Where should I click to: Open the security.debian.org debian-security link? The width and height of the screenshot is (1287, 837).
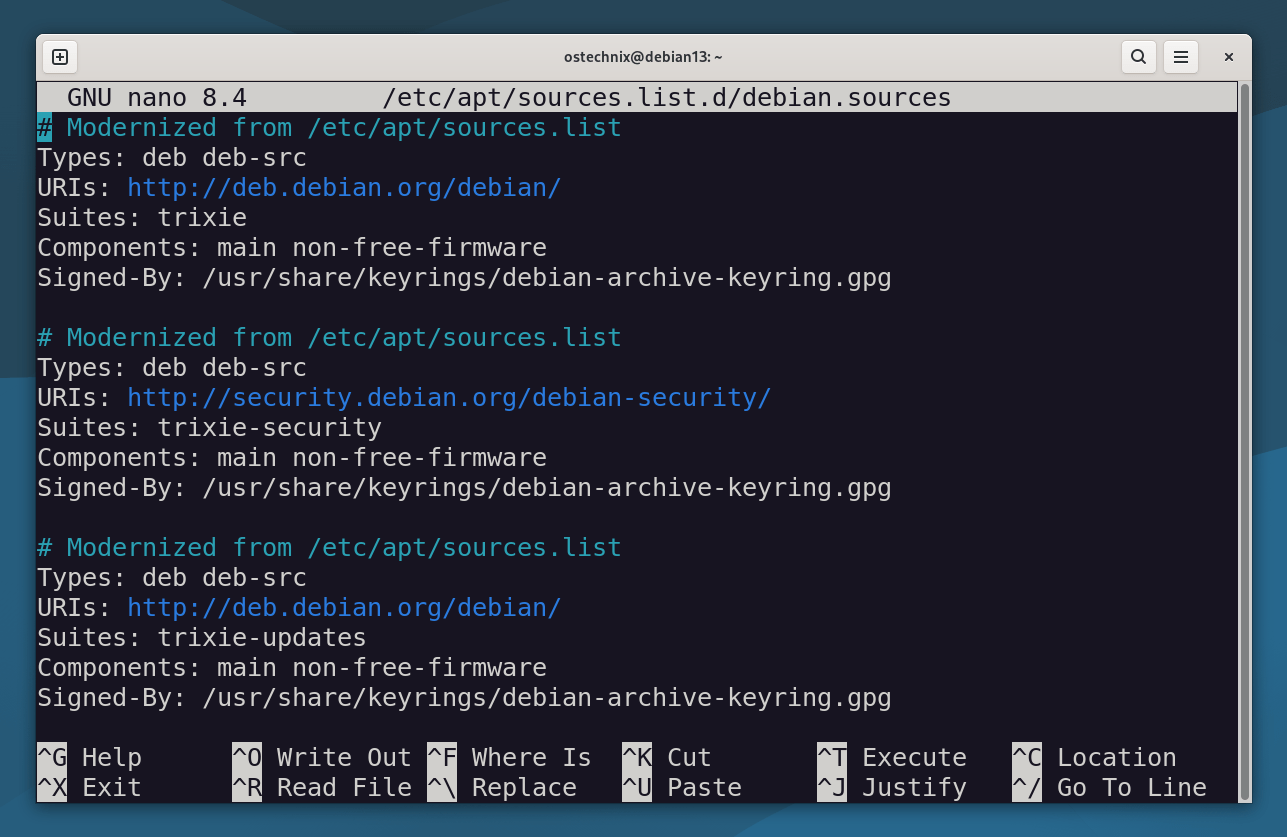tap(448, 397)
